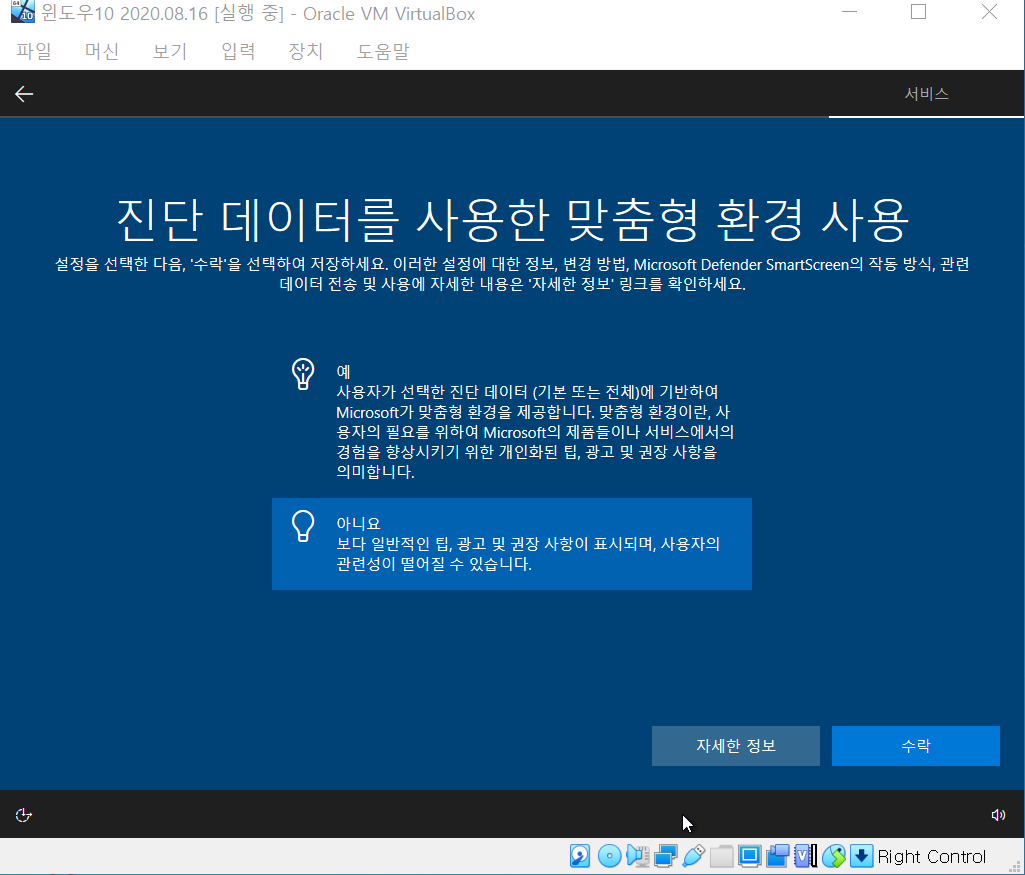Screen dimensions: 1025x875
Task: Open the 장치 menu
Action: tap(306, 51)
